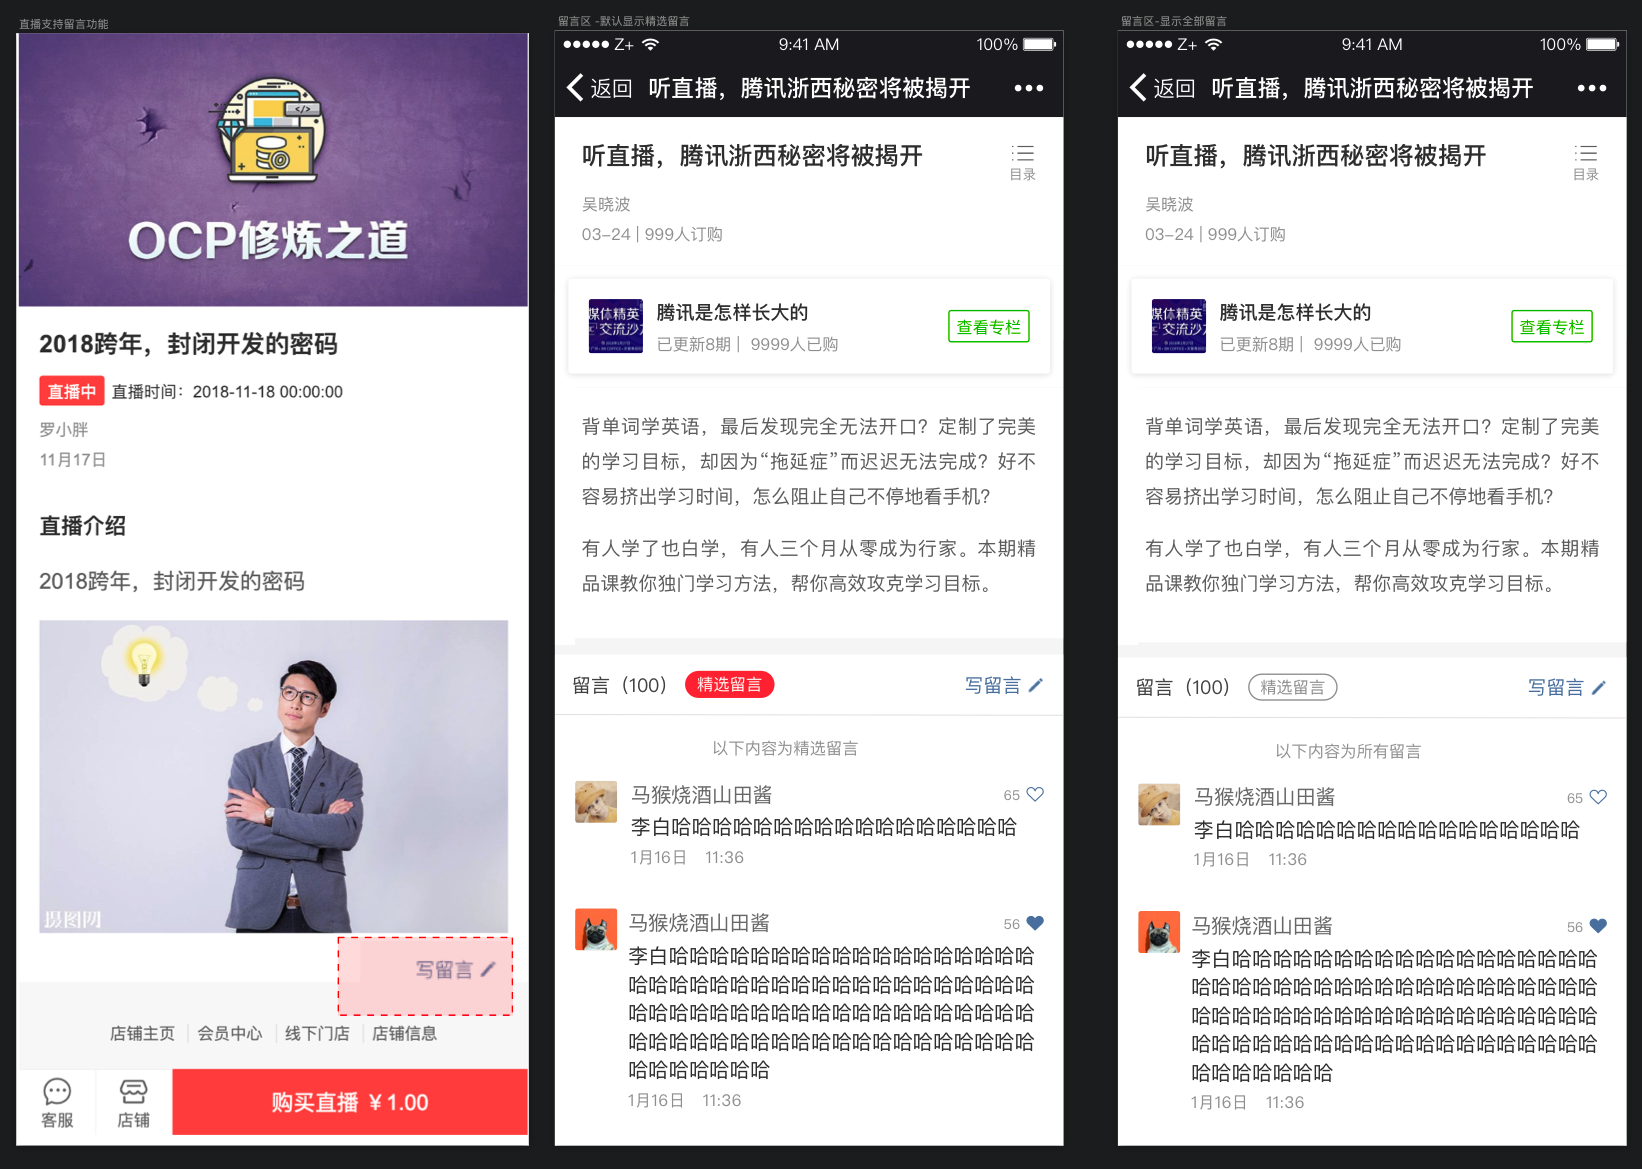Go back via 返回 arrow in 默认显示精选留言 screen
This screenshot has height=1169, width=1642.
pyautogui.click(x=600, y=88)
